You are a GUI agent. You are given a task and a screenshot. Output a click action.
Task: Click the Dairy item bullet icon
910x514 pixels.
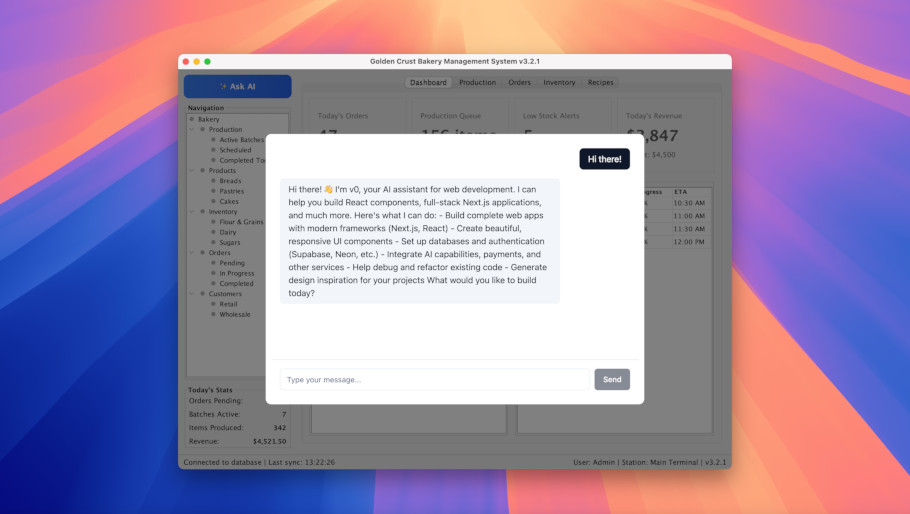213,232
